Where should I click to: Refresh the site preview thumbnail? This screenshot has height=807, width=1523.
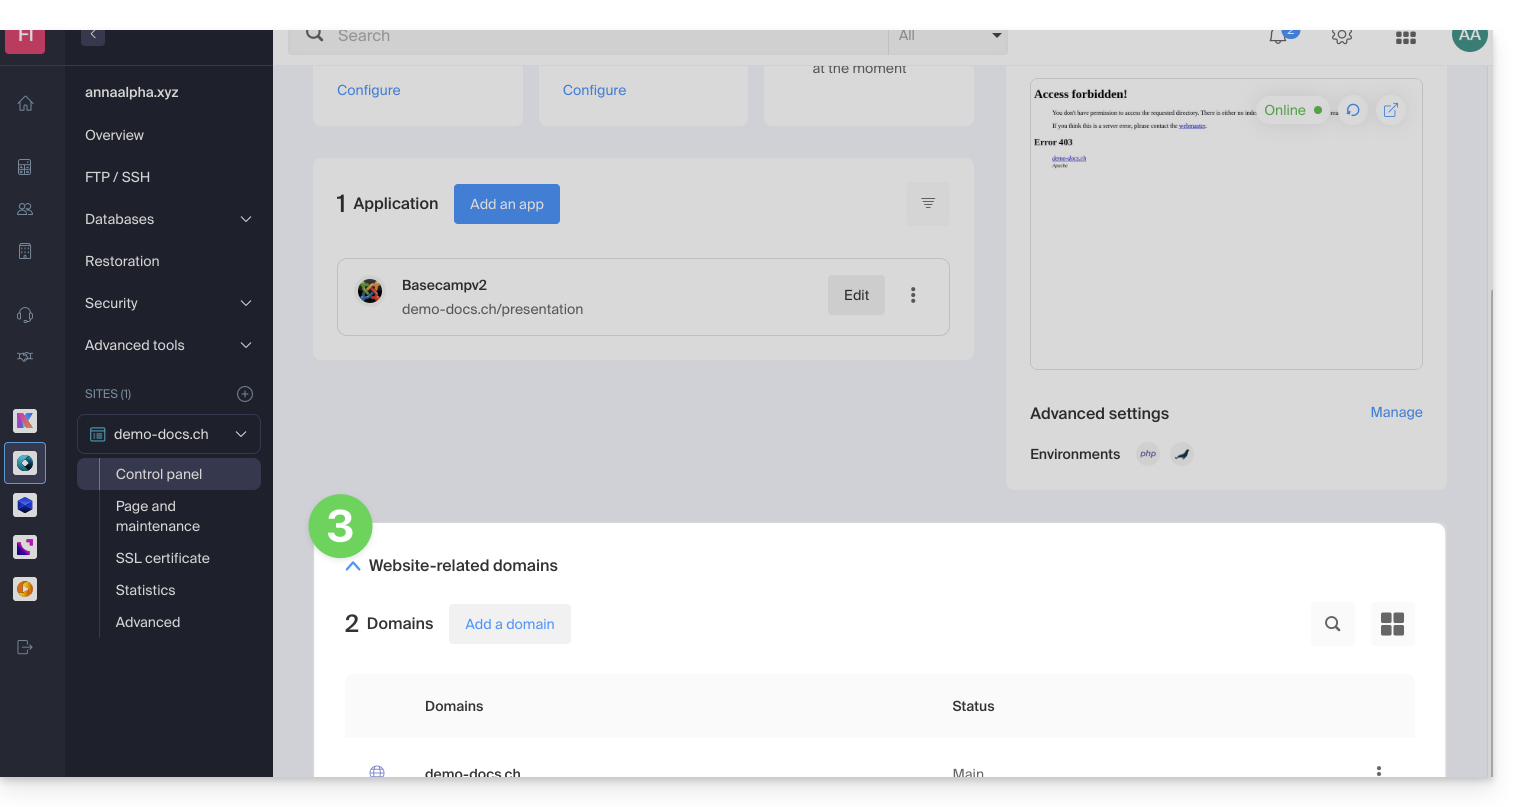[1352, 110]
